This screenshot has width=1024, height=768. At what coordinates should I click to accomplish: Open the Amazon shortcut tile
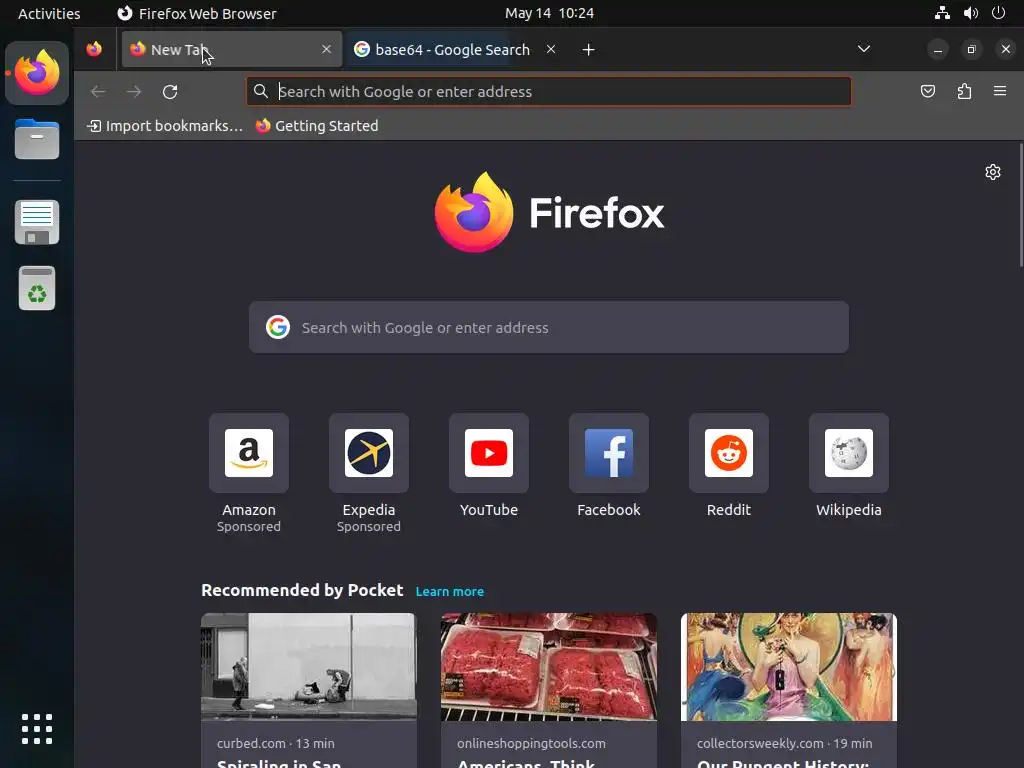pos(249,453)
